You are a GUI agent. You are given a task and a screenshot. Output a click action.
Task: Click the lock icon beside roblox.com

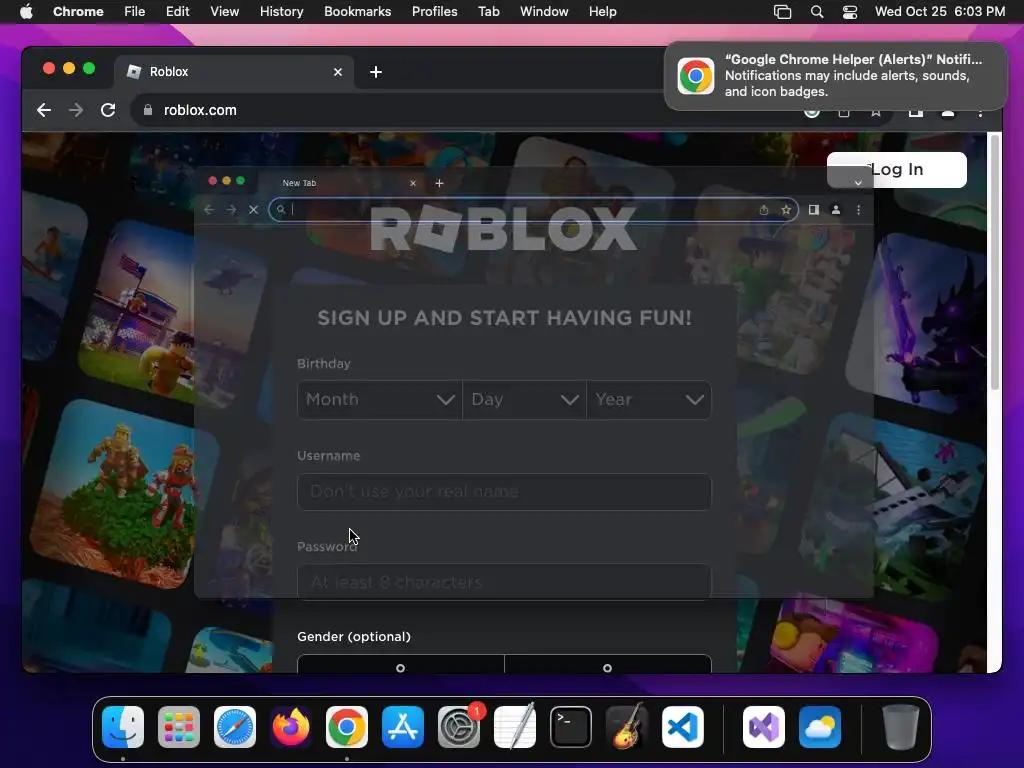148,110
